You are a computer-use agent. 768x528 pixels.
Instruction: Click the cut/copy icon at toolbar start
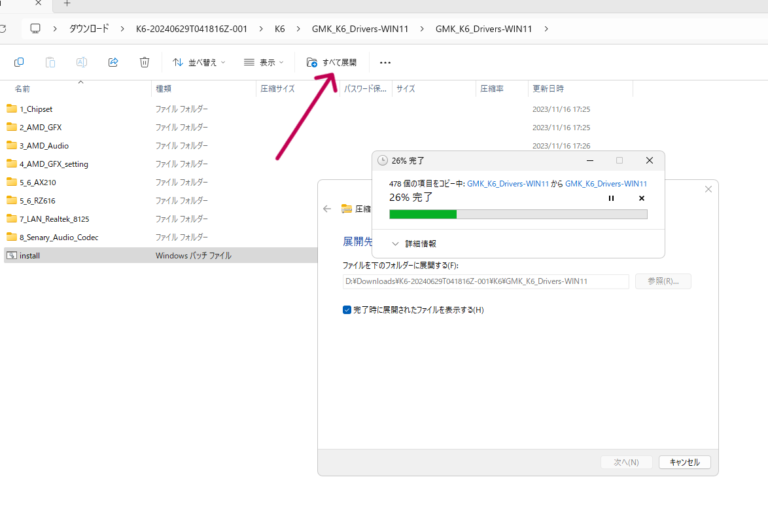pyautogui.click(x=19, y=62)
